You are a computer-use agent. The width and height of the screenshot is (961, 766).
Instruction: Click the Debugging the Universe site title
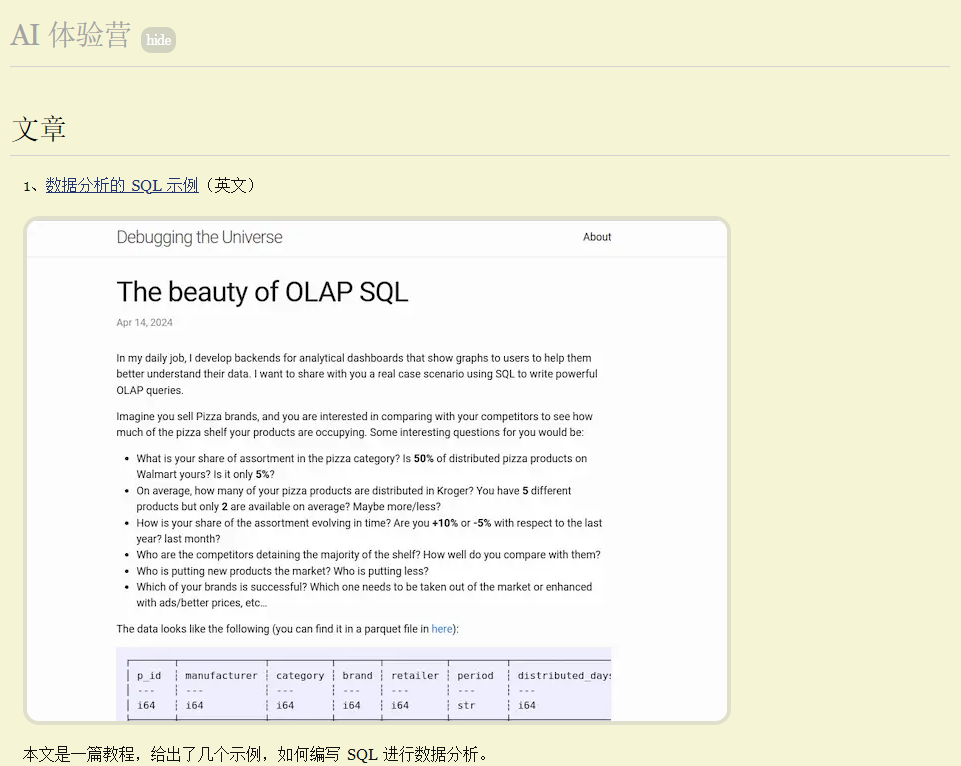pos(199,237)
